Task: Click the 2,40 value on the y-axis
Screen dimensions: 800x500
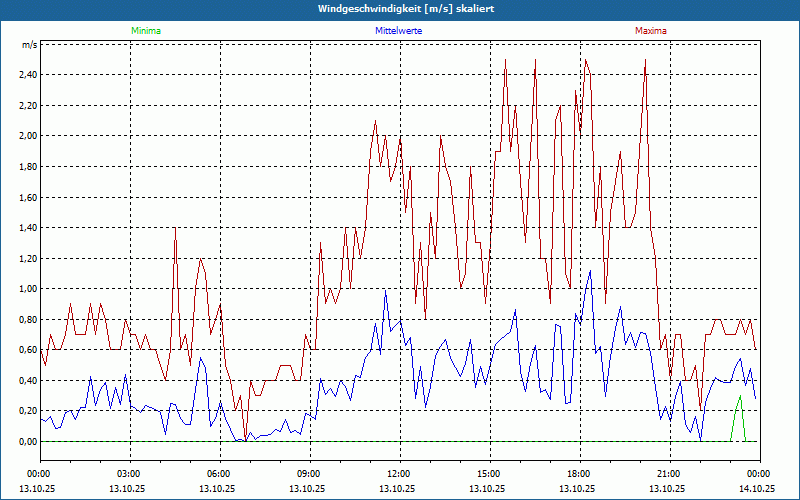Action: (x=29, y=75)
